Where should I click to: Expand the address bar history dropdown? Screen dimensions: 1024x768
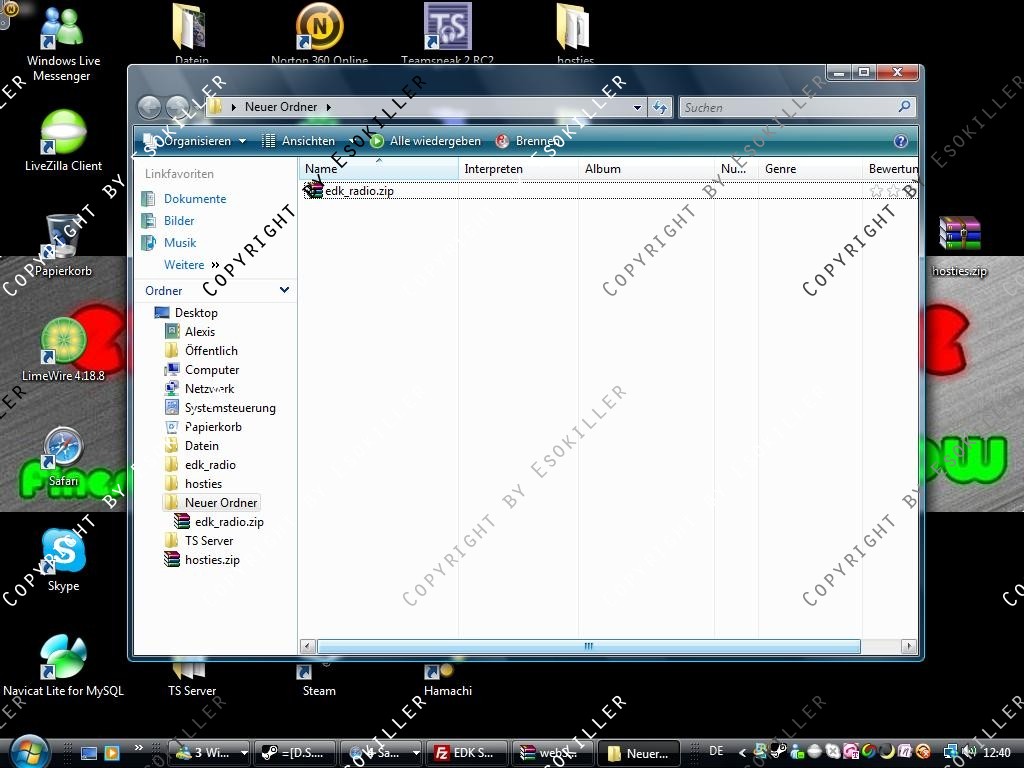(x=637, y=107)
